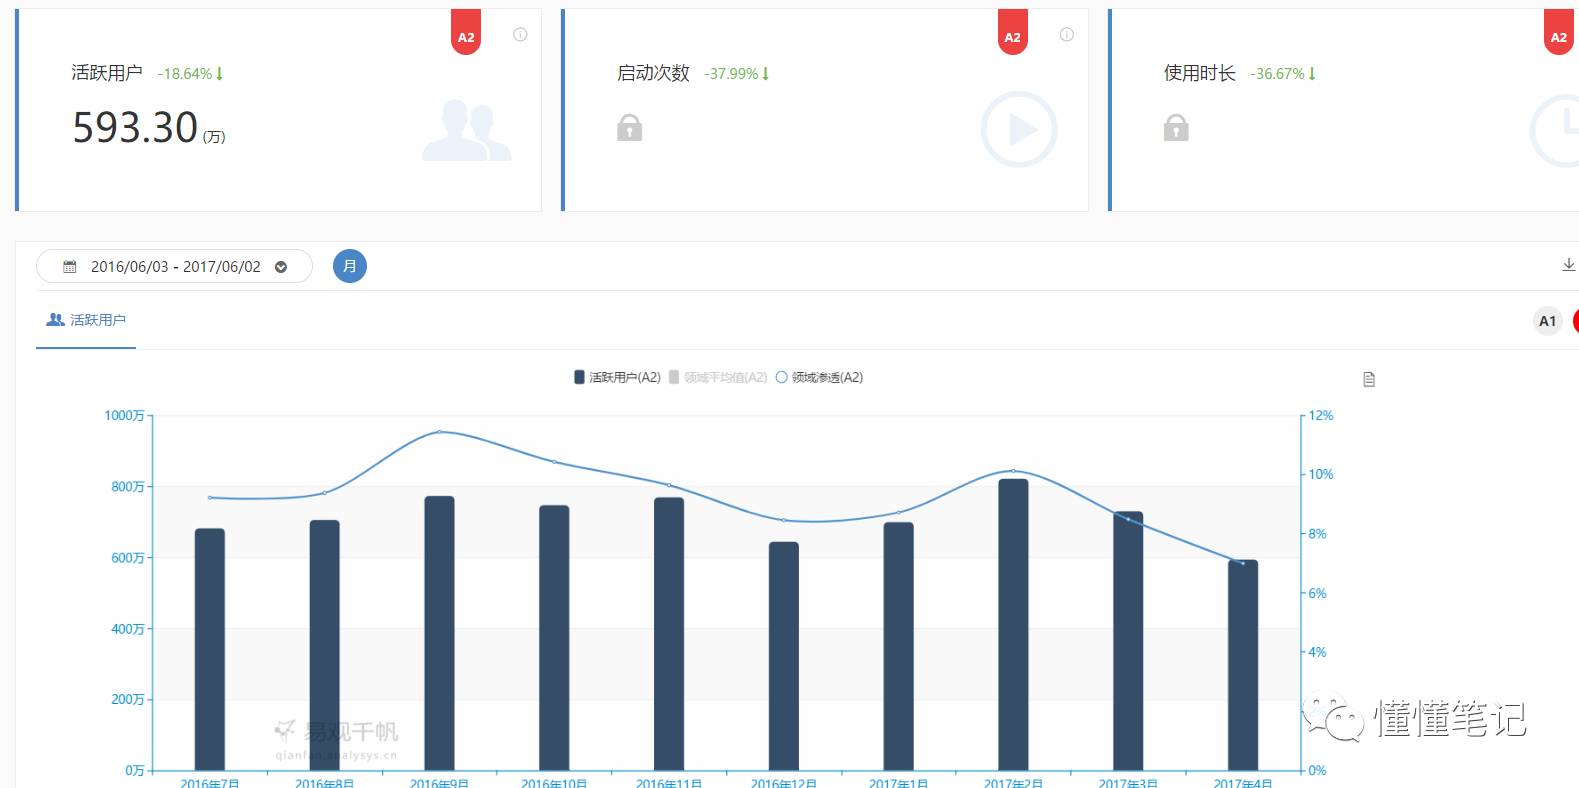The height and width of the screenshot is (788, 1579).
Task: Click the grey A1 badge button
Action: tap(1547, 321)
